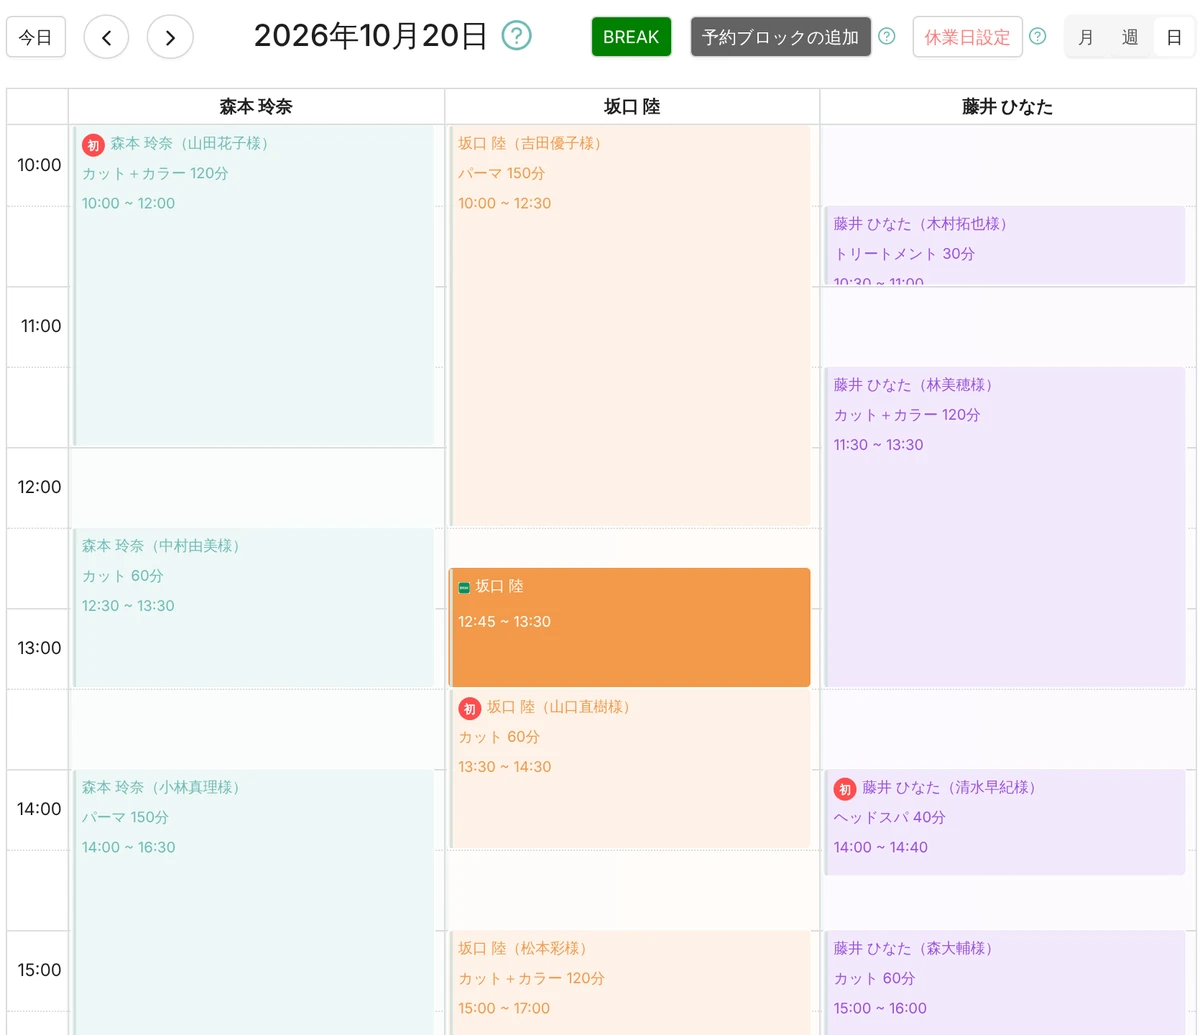Go to the previous day arrow
Image resolution: width=1200 pixels, height=1035 pixels.
pos(107,38)
